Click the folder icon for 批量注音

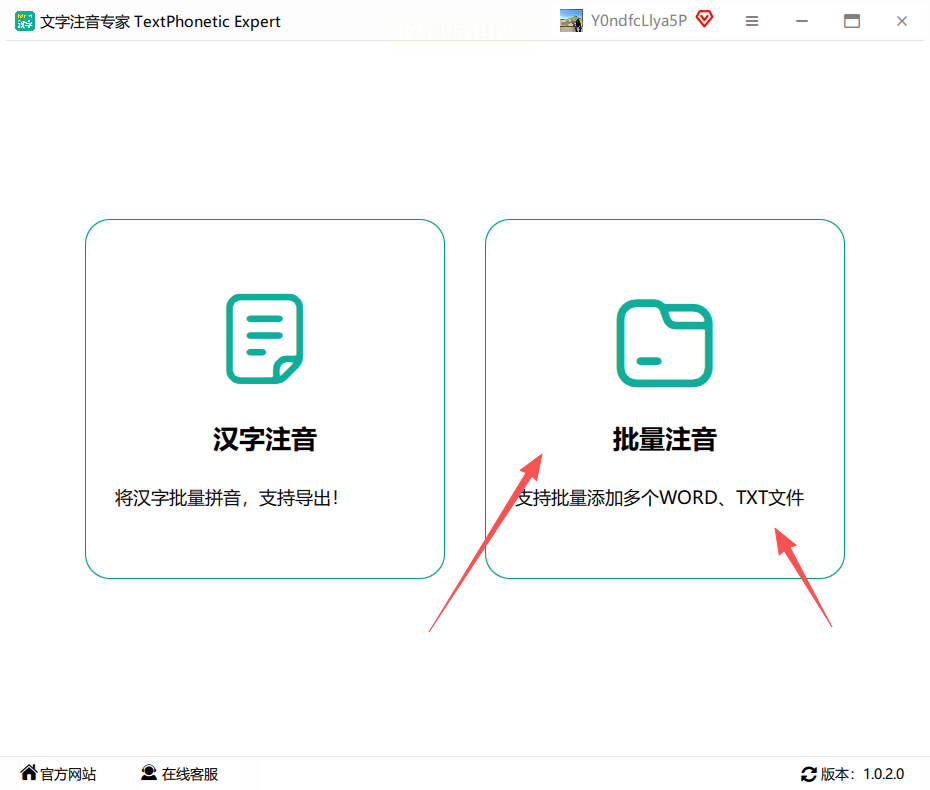point(664,343)
